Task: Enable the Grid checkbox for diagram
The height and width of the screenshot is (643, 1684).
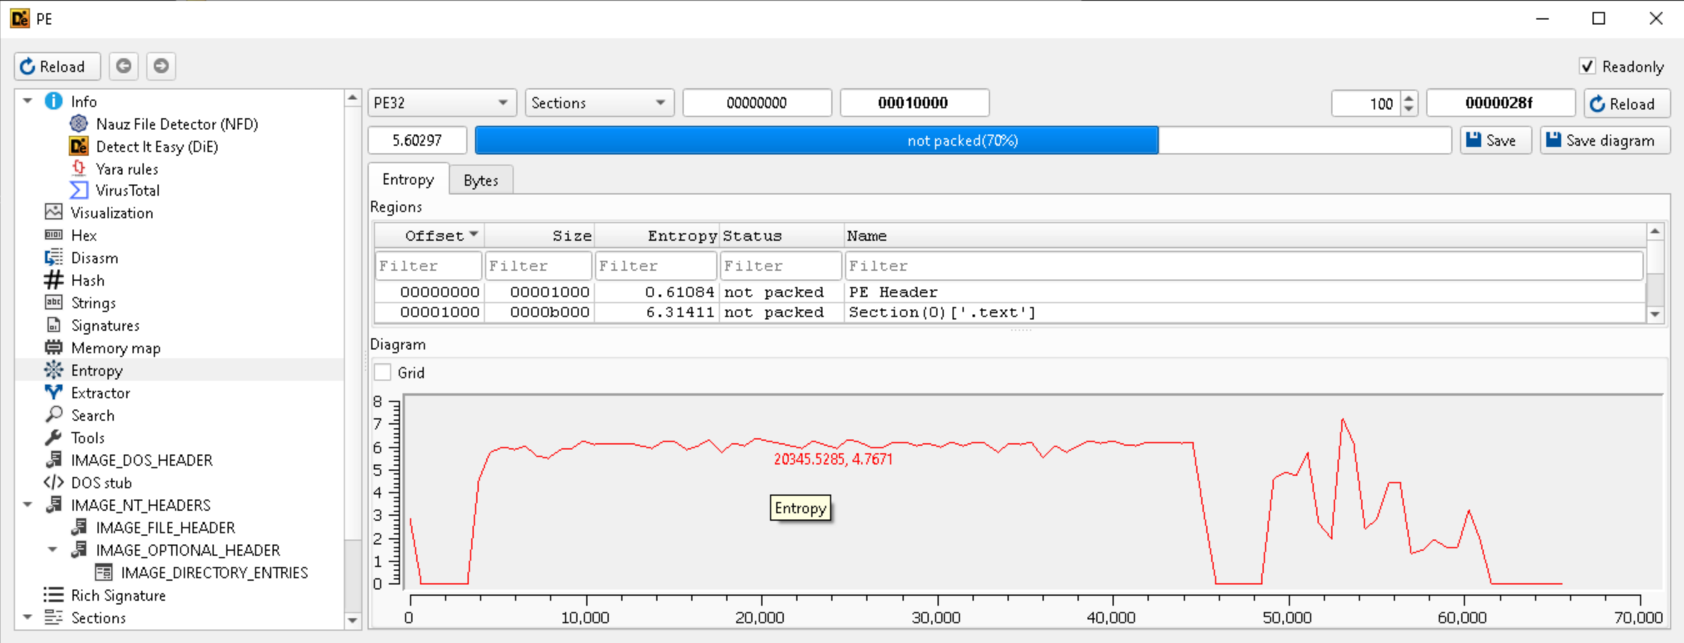Action: coord(383,373)
